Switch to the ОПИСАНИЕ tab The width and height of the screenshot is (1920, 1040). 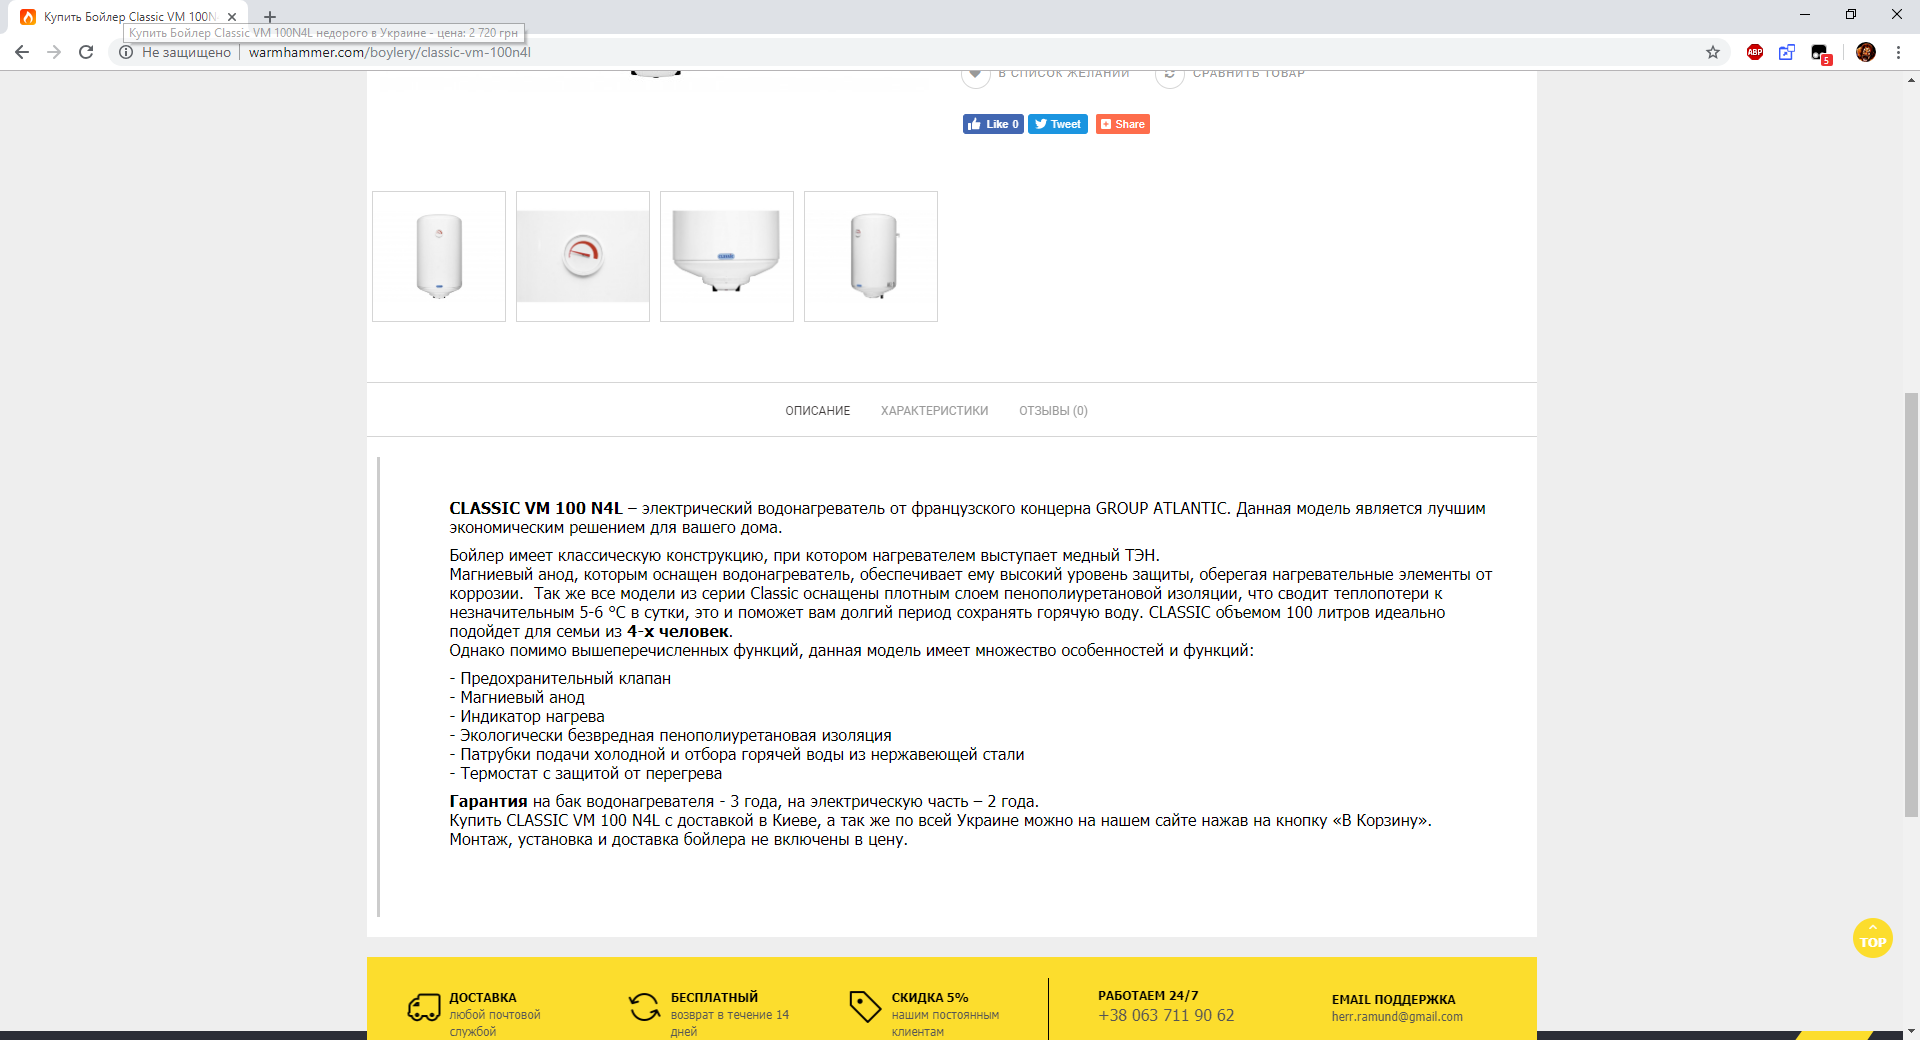(x=817, y=410)
